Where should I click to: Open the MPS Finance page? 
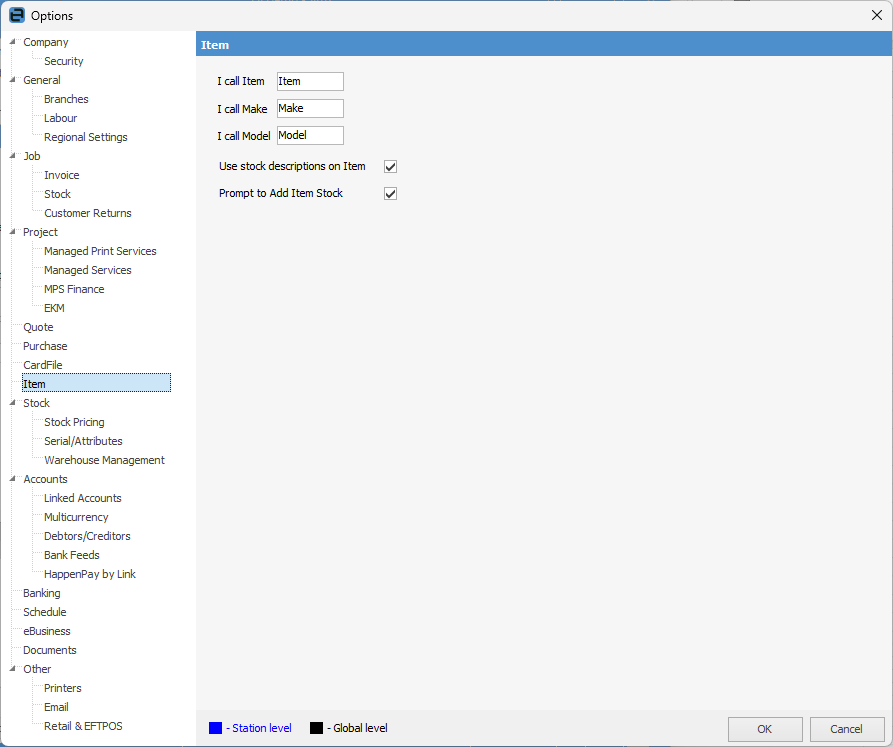[74, 289]
